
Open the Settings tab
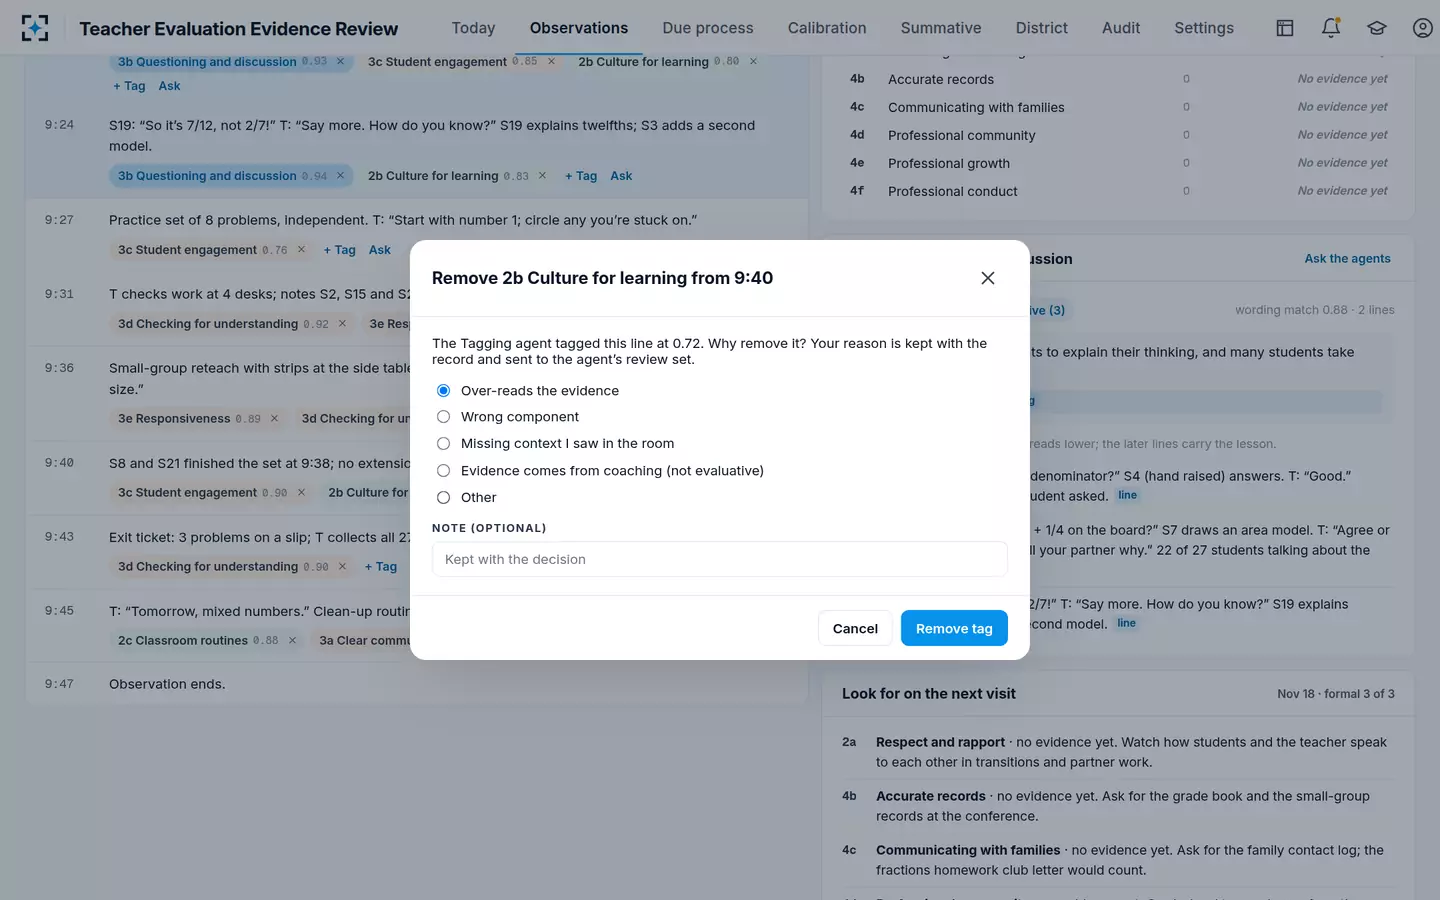point(1204,28)
